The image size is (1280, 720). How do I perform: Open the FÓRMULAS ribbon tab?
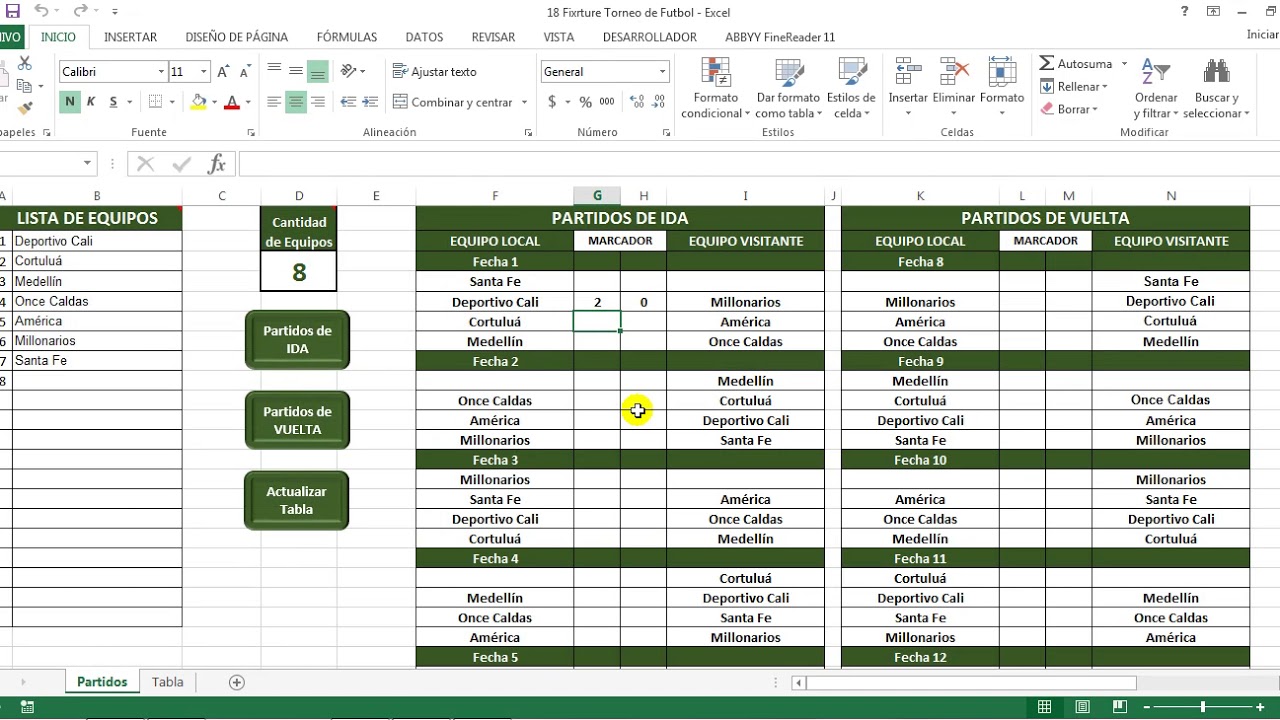tap(347, 37)
